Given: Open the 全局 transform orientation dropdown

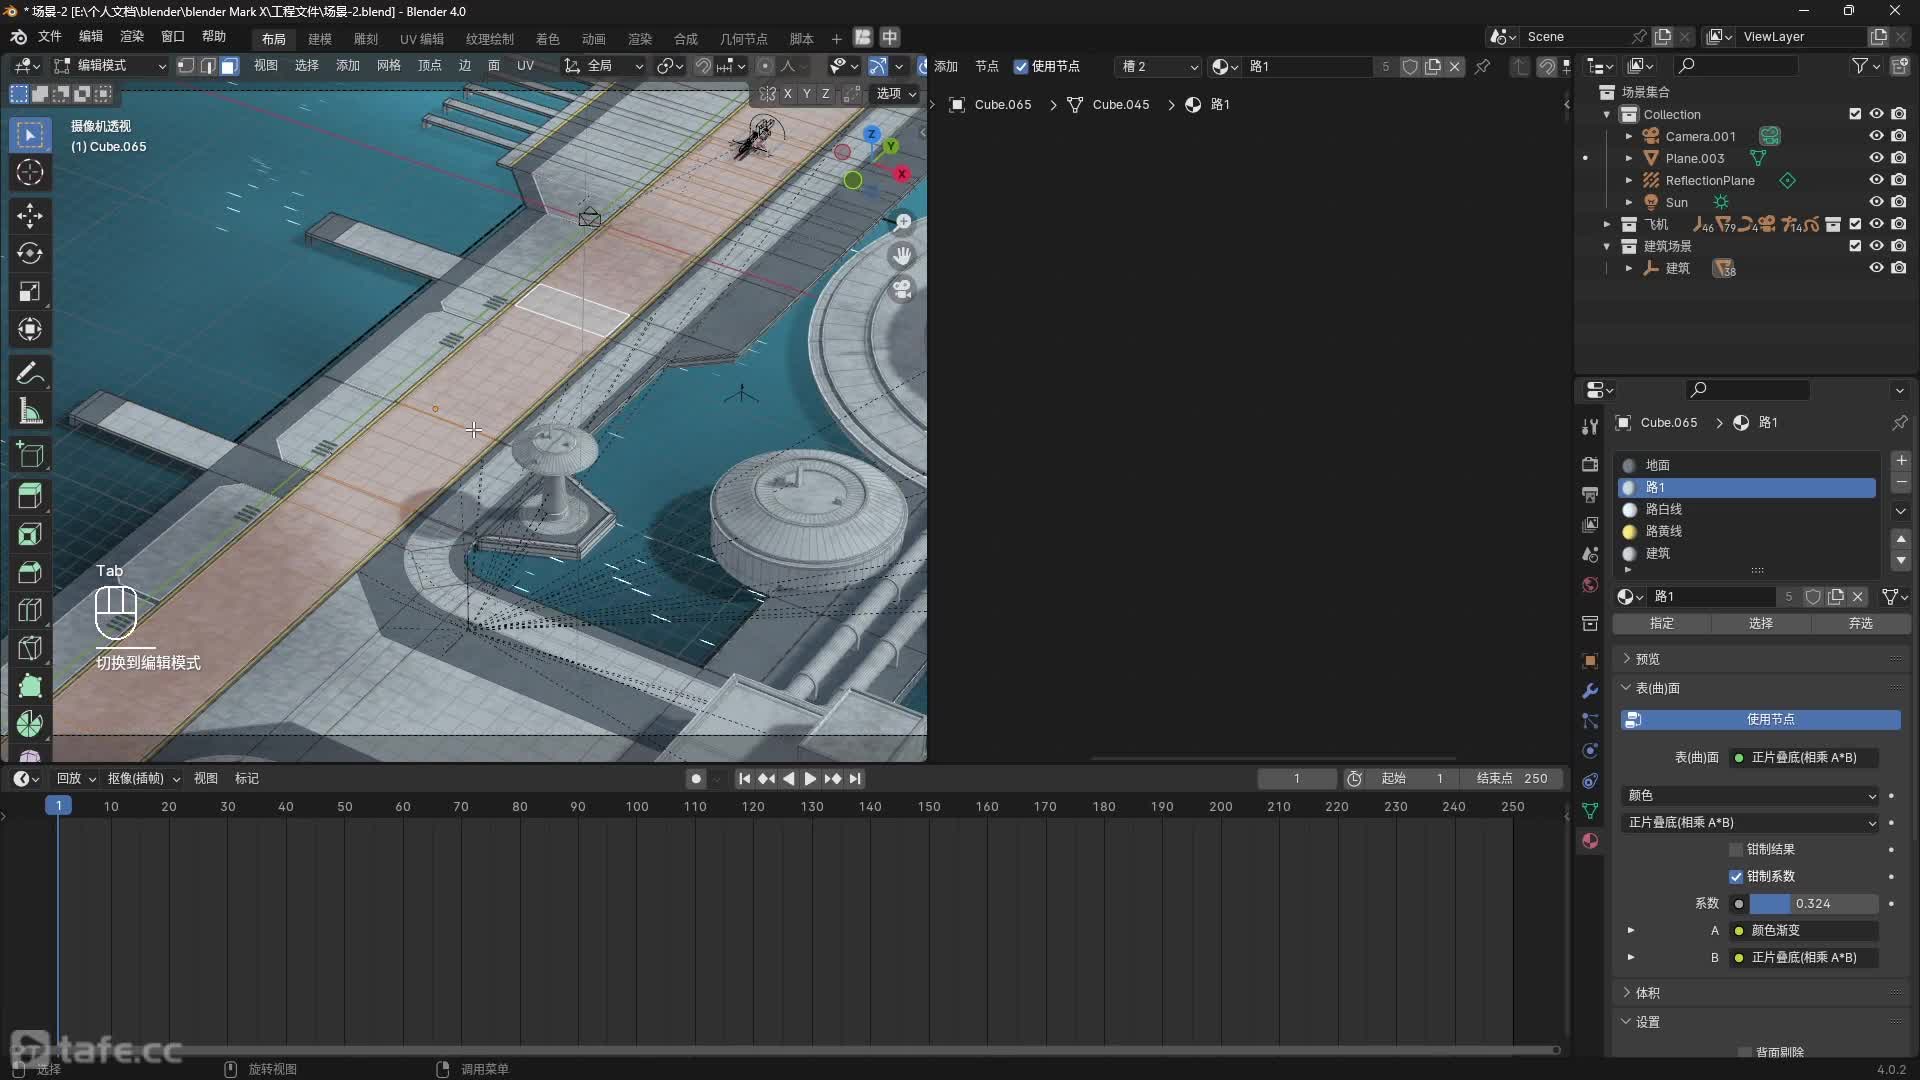Looking at the screenshot, I should [604, 66].
